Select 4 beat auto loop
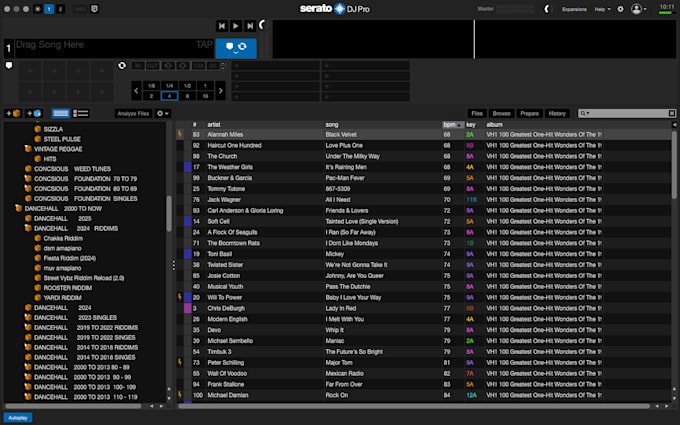 point(170,96)
